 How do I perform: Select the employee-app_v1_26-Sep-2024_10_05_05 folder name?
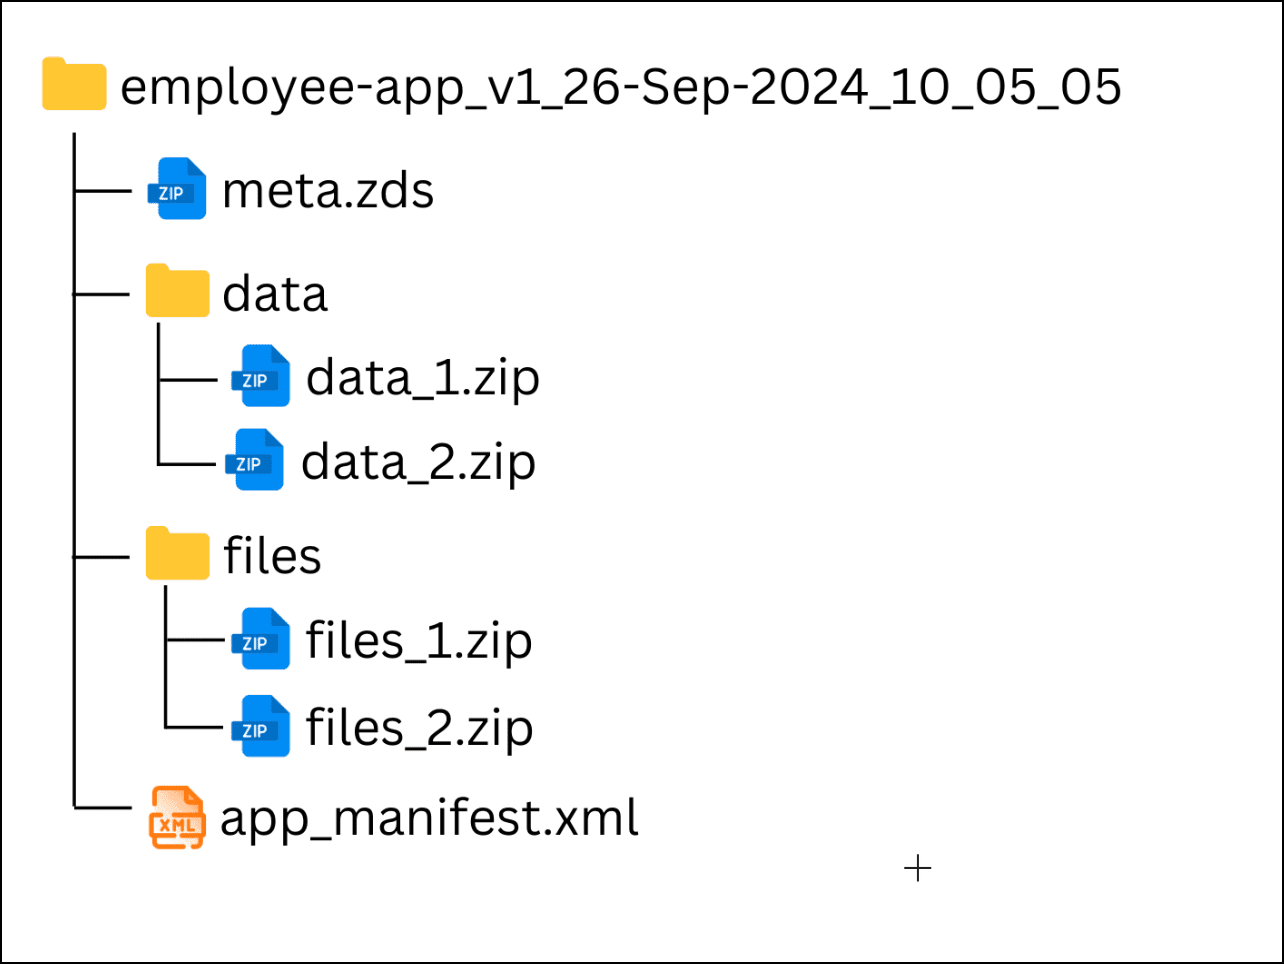tap(620, 87)
